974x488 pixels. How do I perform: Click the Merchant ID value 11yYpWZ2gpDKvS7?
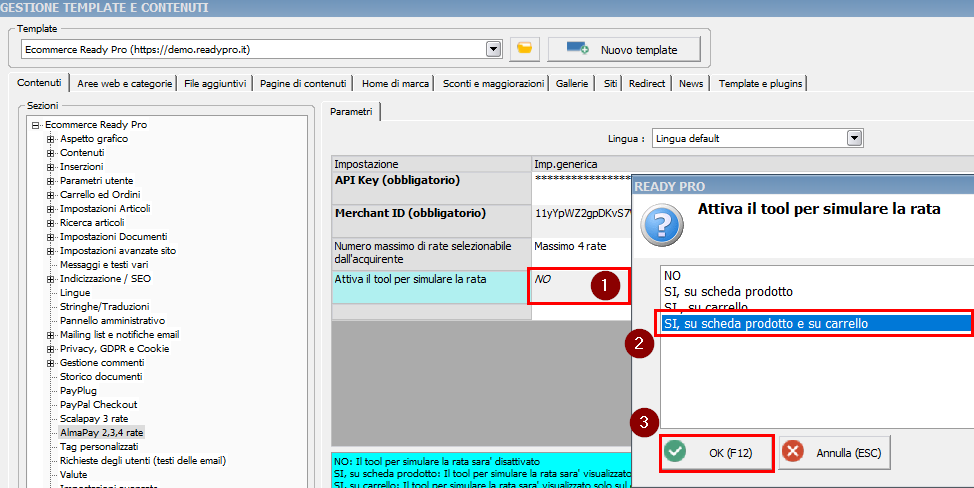(581, 221)
